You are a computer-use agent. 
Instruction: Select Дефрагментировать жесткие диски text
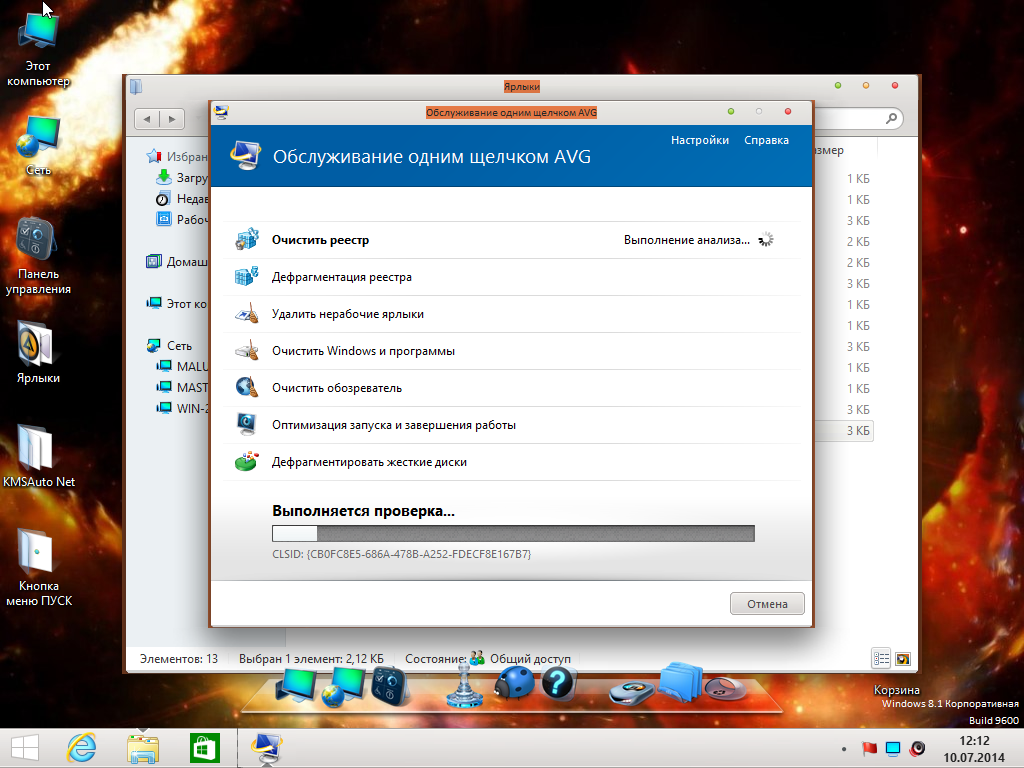(369, 462)
